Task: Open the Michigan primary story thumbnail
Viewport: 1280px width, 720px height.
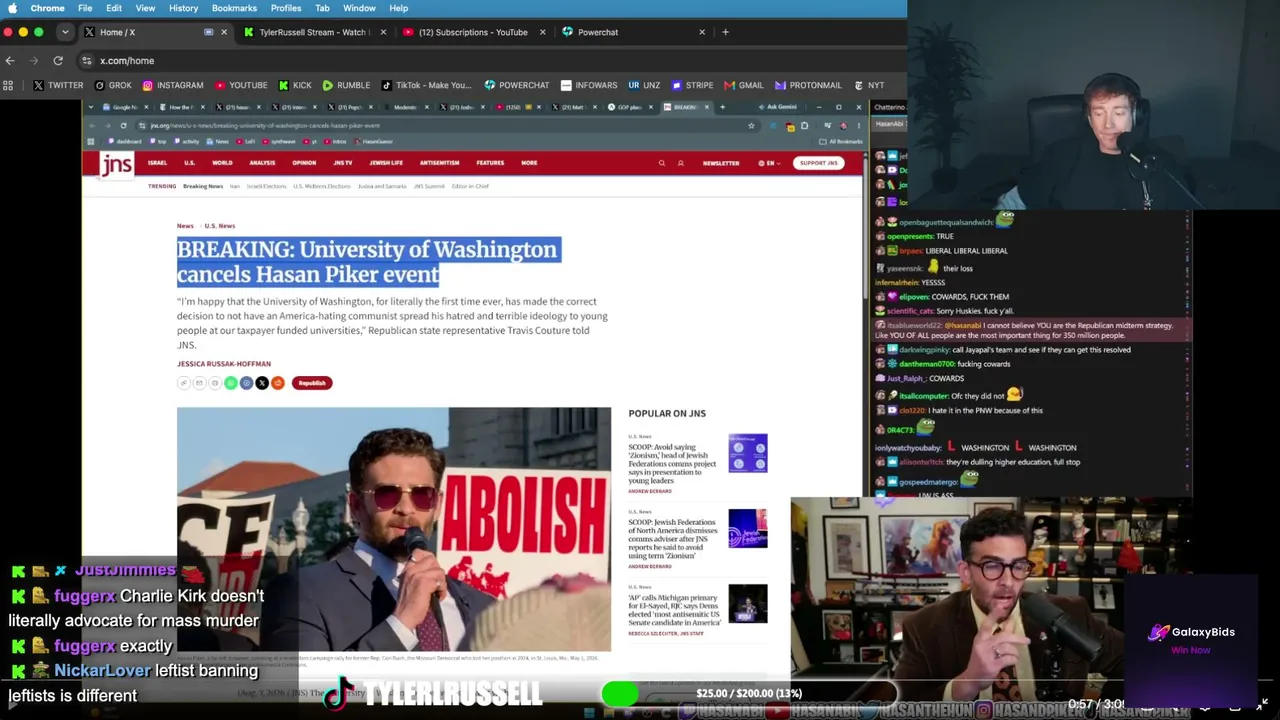Action: pyautogui.click(x=748, y=604)
